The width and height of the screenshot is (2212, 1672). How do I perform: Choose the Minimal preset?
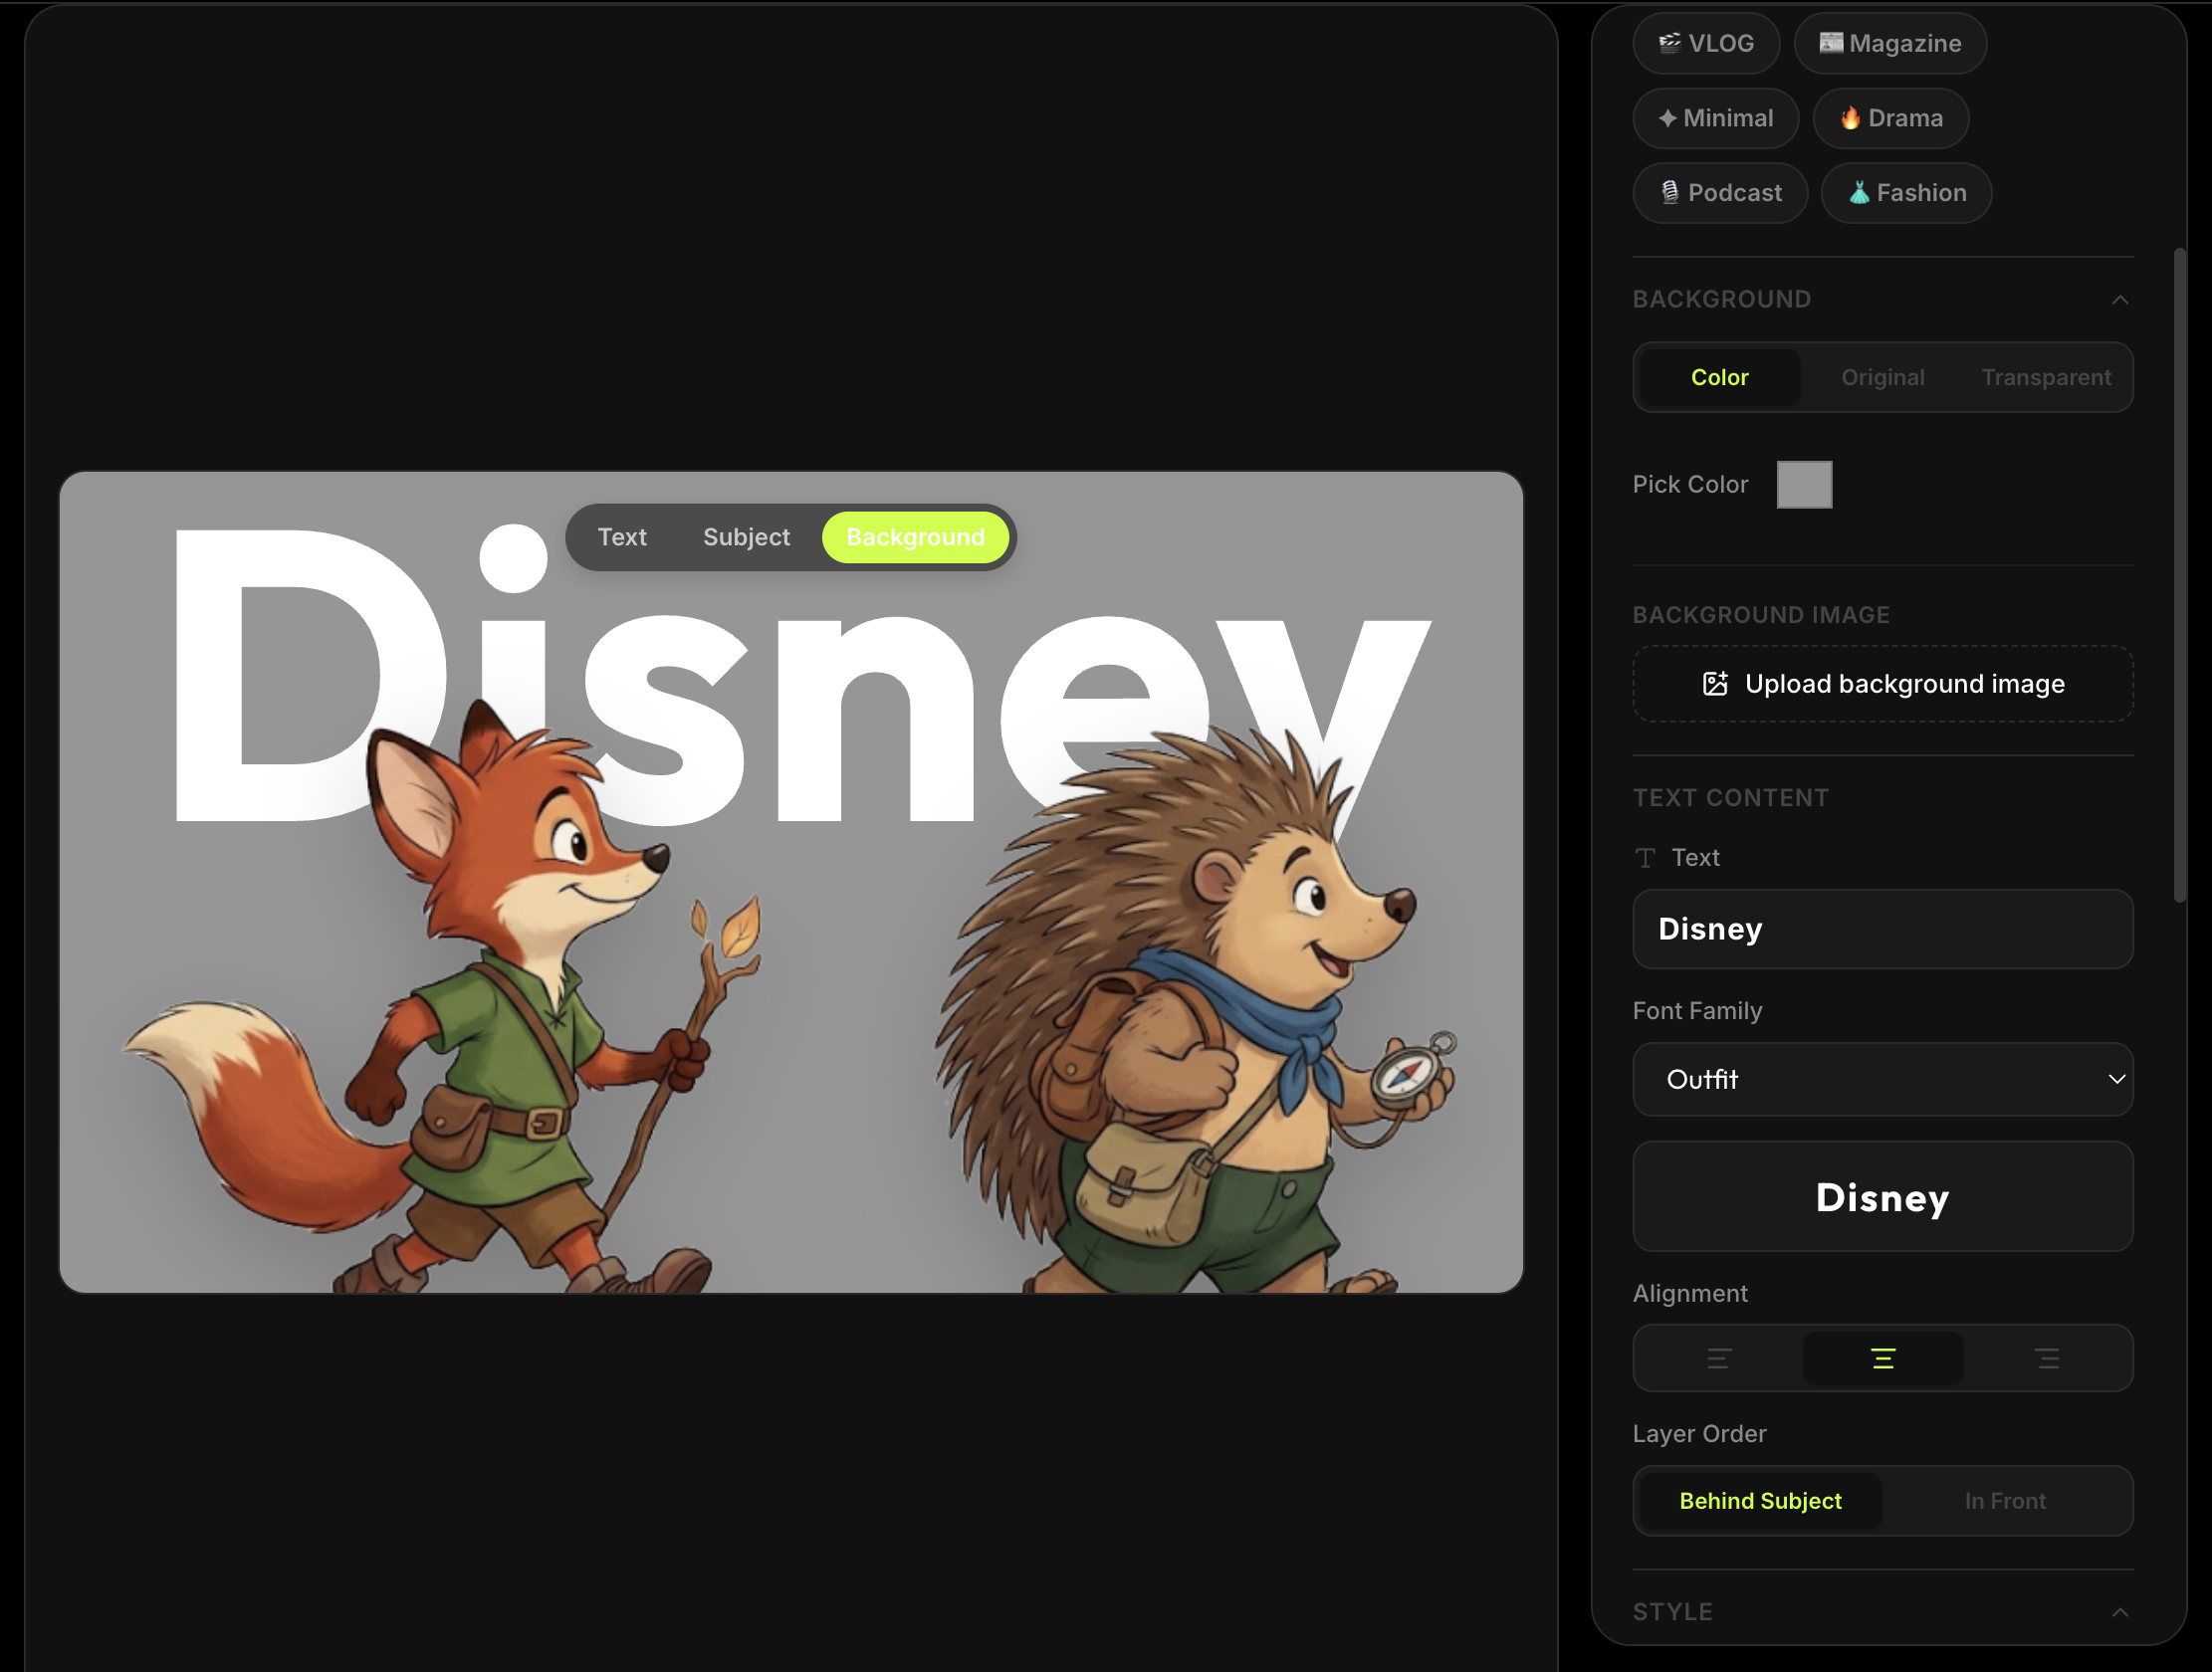[x=1716, y=118]
